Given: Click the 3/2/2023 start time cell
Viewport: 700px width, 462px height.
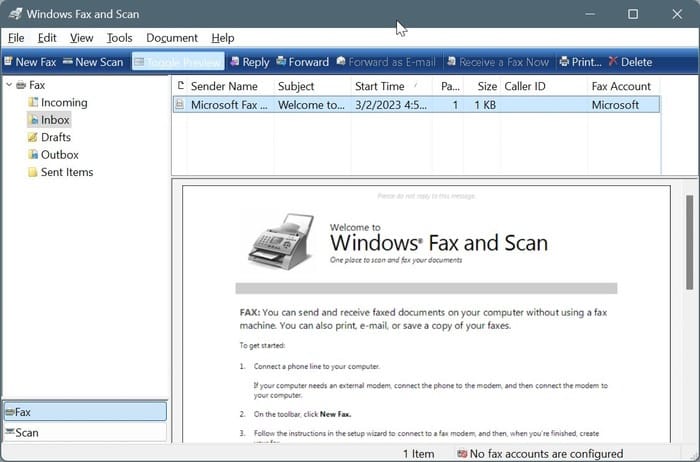Looking at the screenshot, I should [x=391, y=105].
